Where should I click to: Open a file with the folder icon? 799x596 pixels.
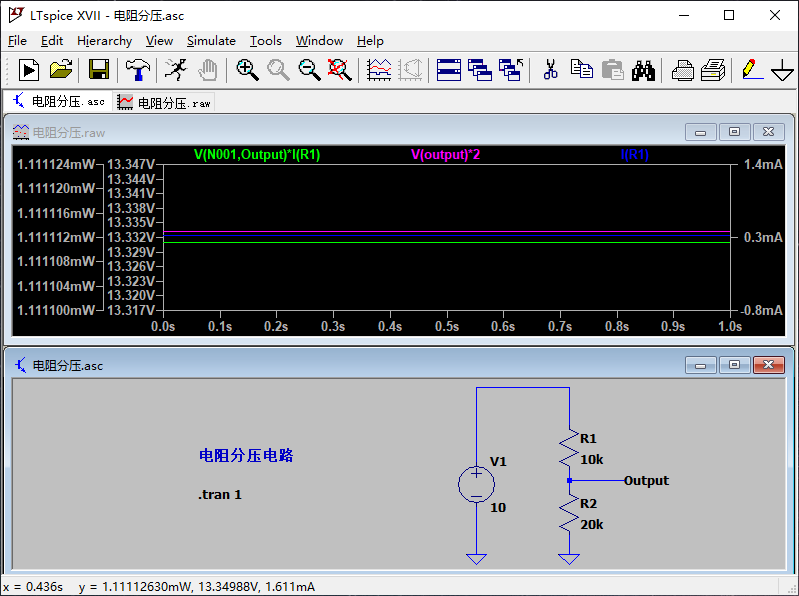tap(61, 69)
